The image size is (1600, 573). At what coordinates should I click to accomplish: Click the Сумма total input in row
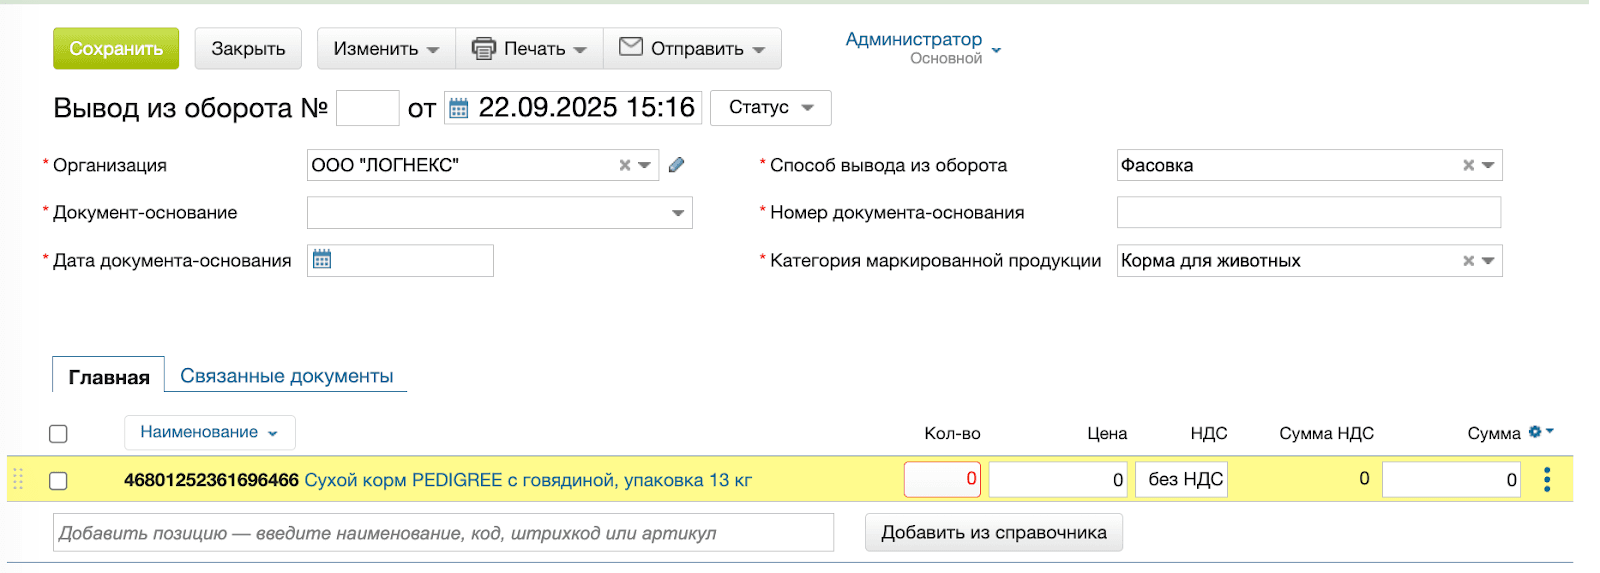tap(1451, 480)
